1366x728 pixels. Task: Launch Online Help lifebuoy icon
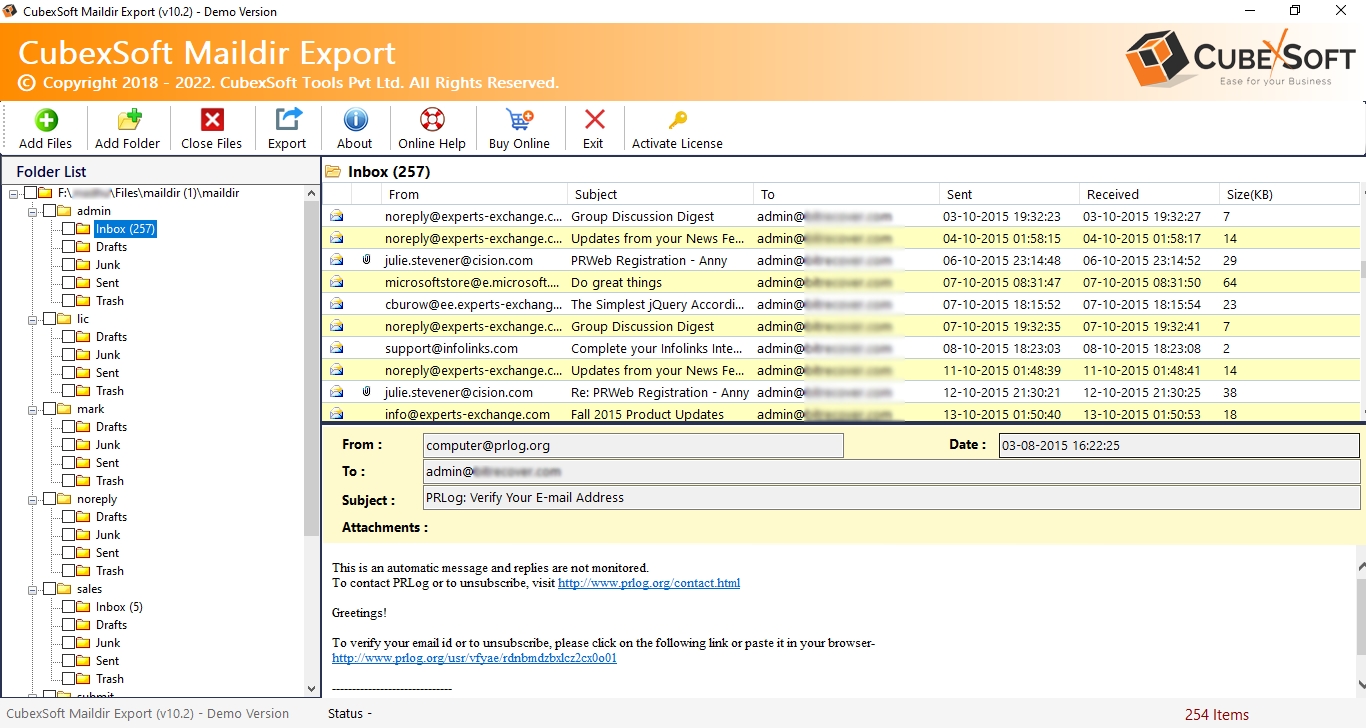432,121
